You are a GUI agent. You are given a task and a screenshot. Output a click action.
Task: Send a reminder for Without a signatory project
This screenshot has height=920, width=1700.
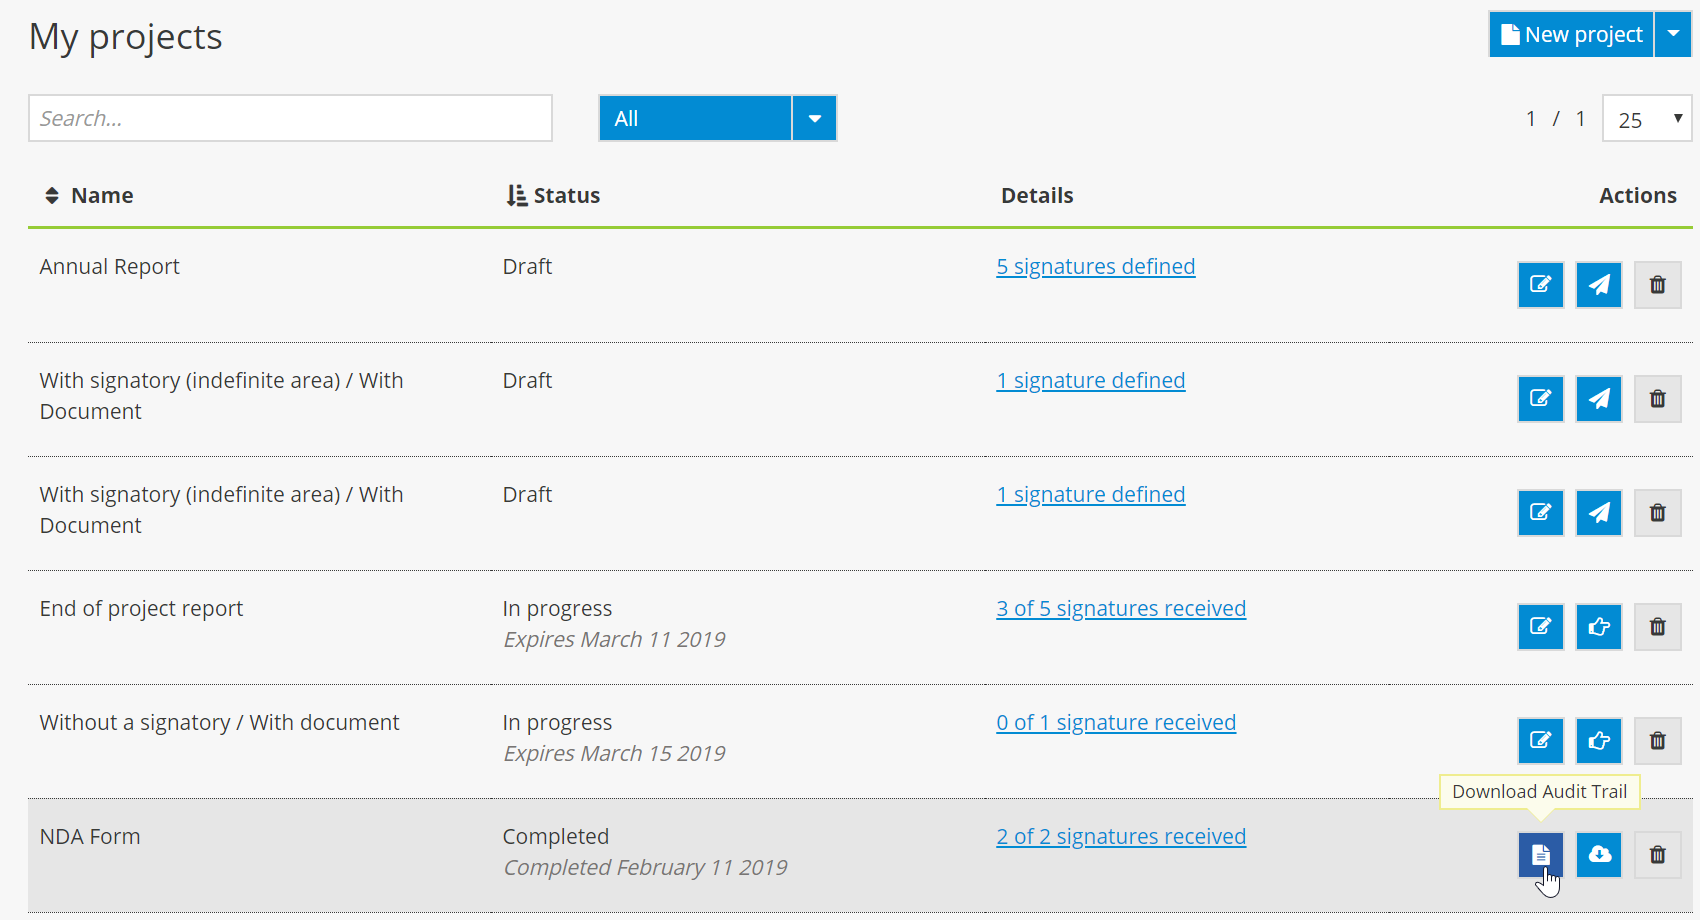pos(1598,741)
